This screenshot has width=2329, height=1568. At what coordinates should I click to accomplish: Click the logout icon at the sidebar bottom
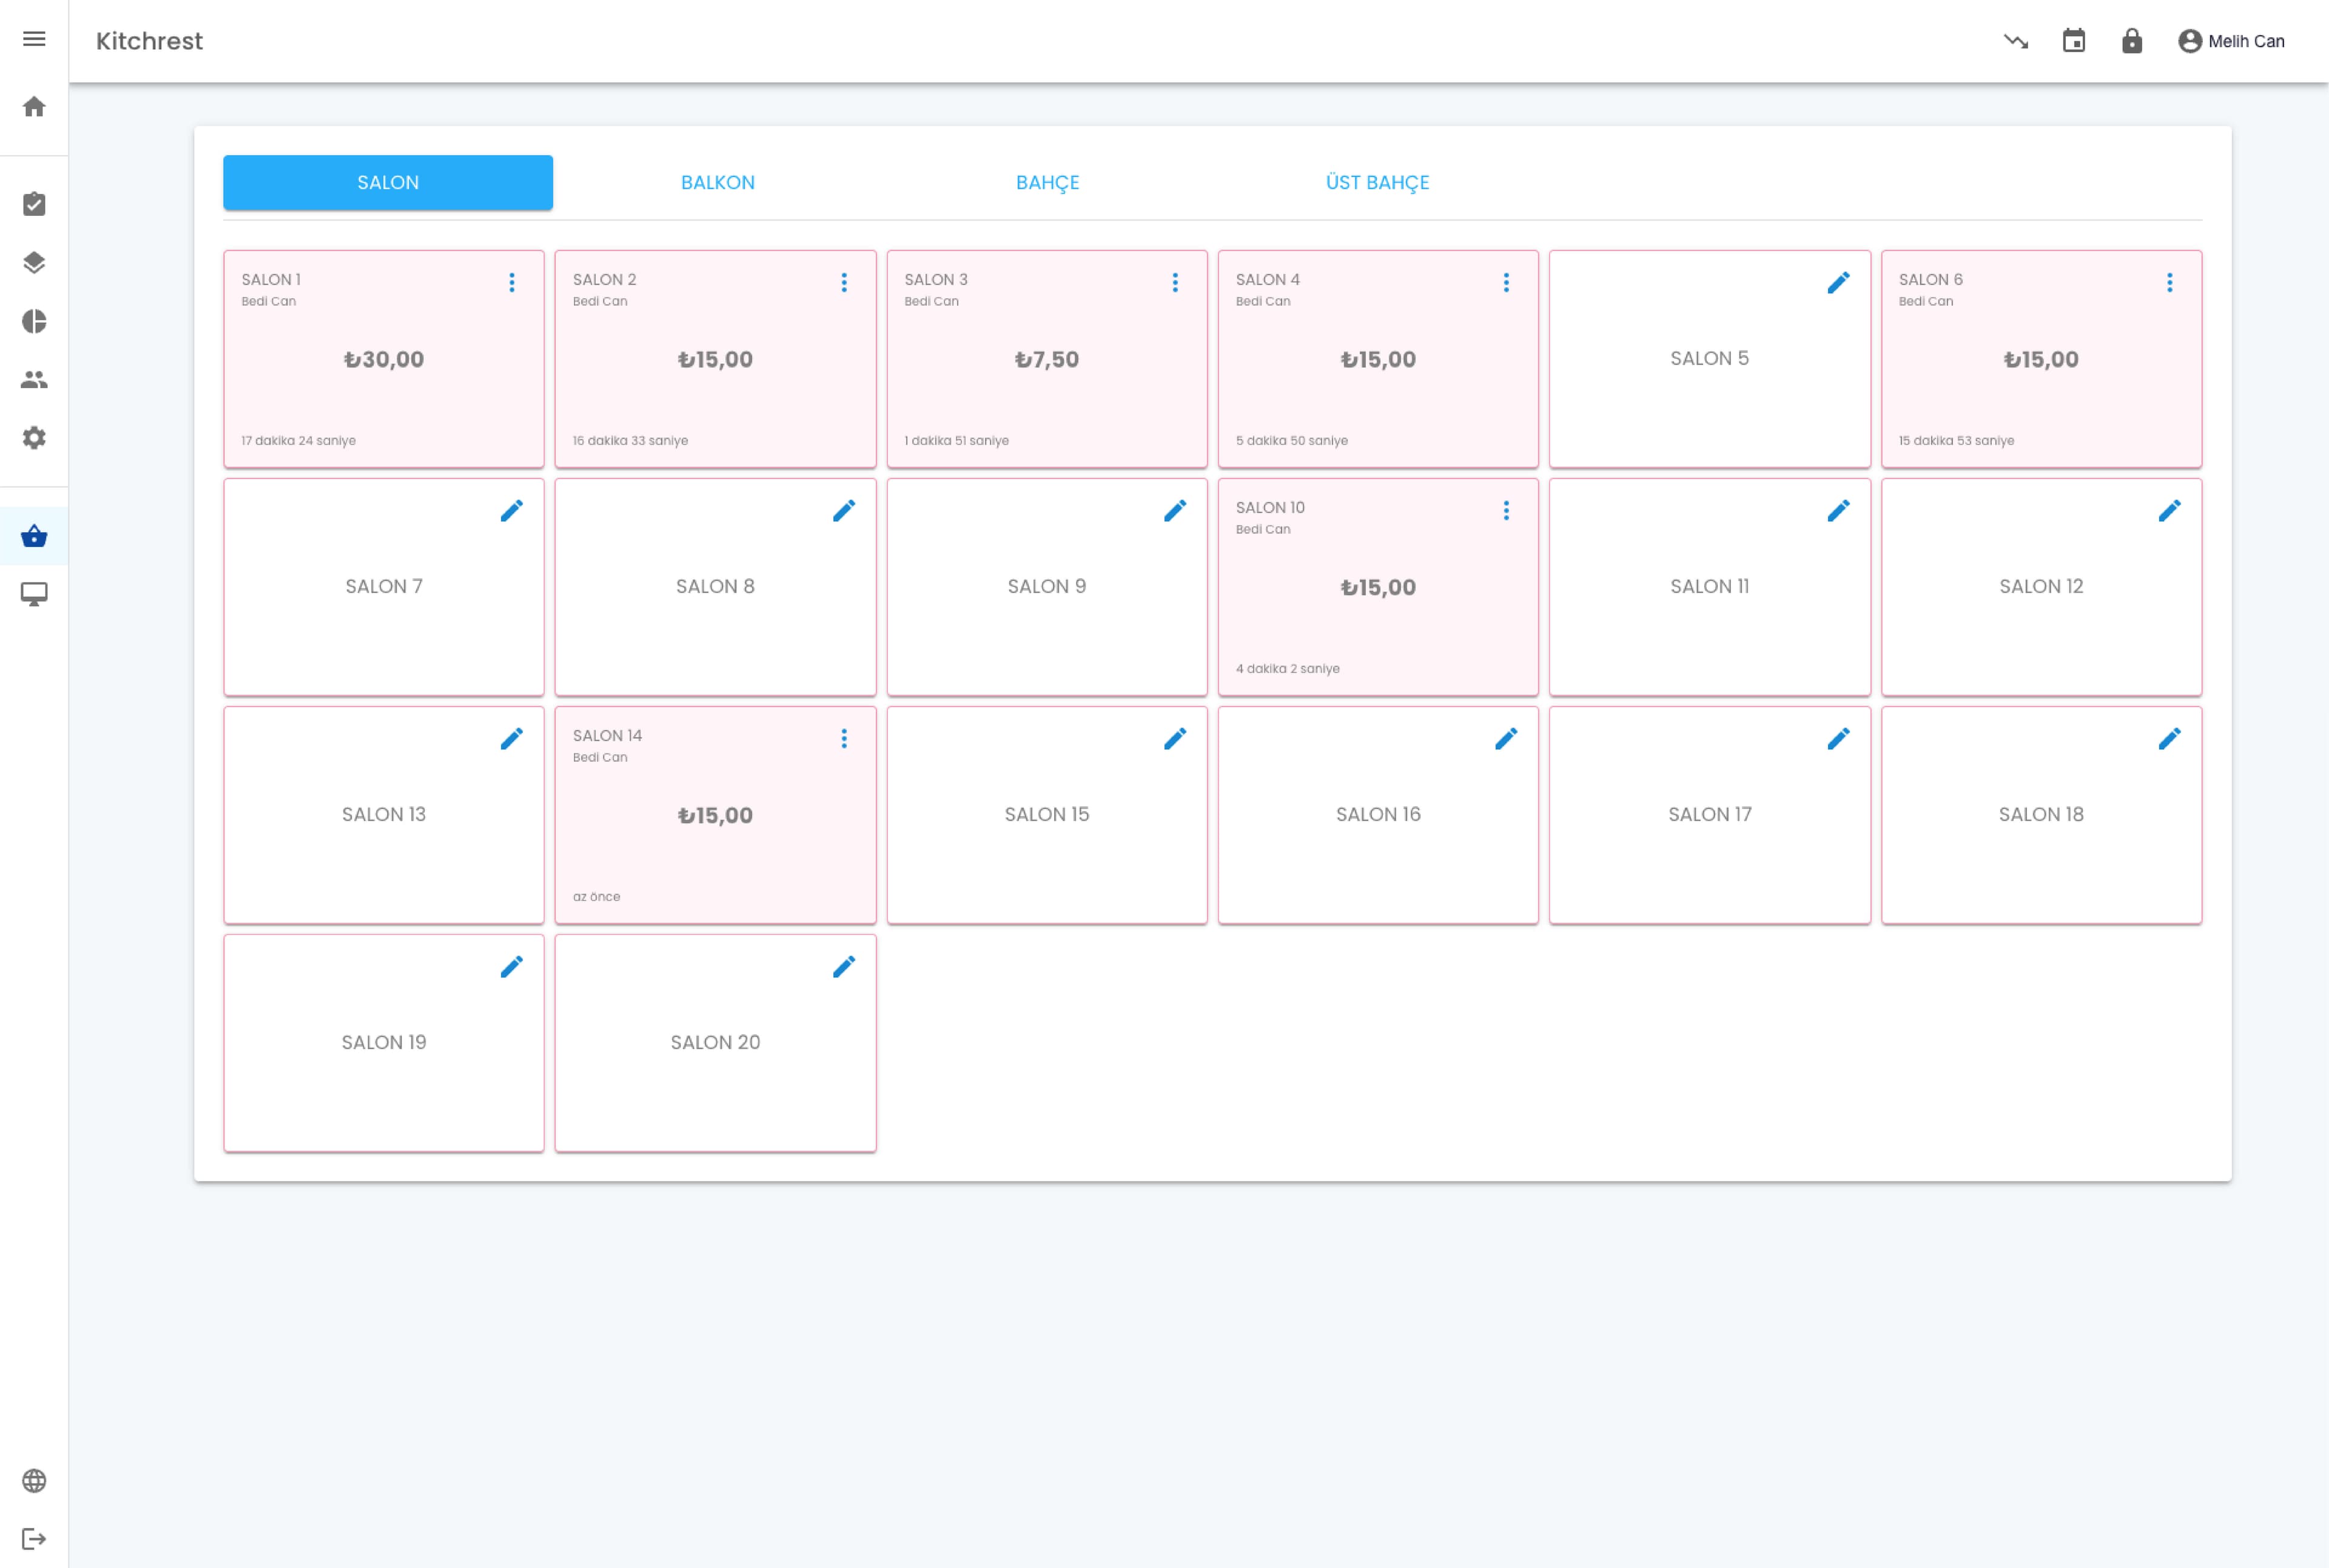pos(34,1538)
